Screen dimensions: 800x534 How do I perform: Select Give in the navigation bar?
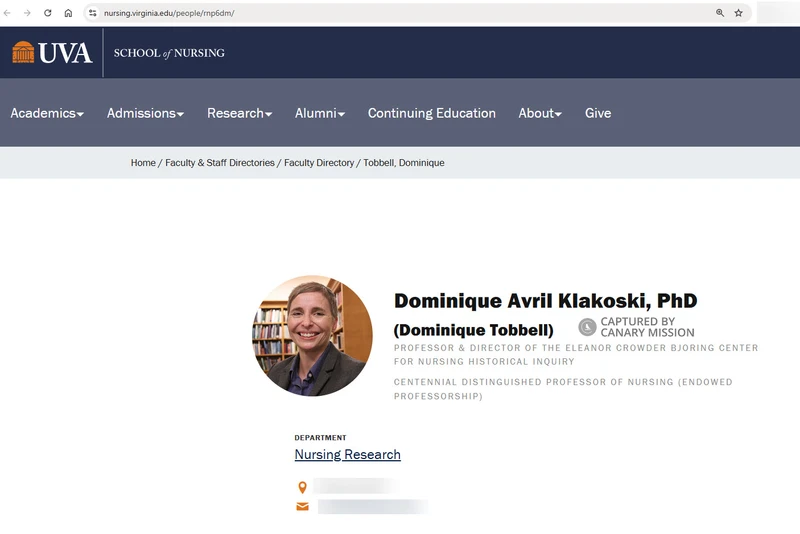pos(598,113)
